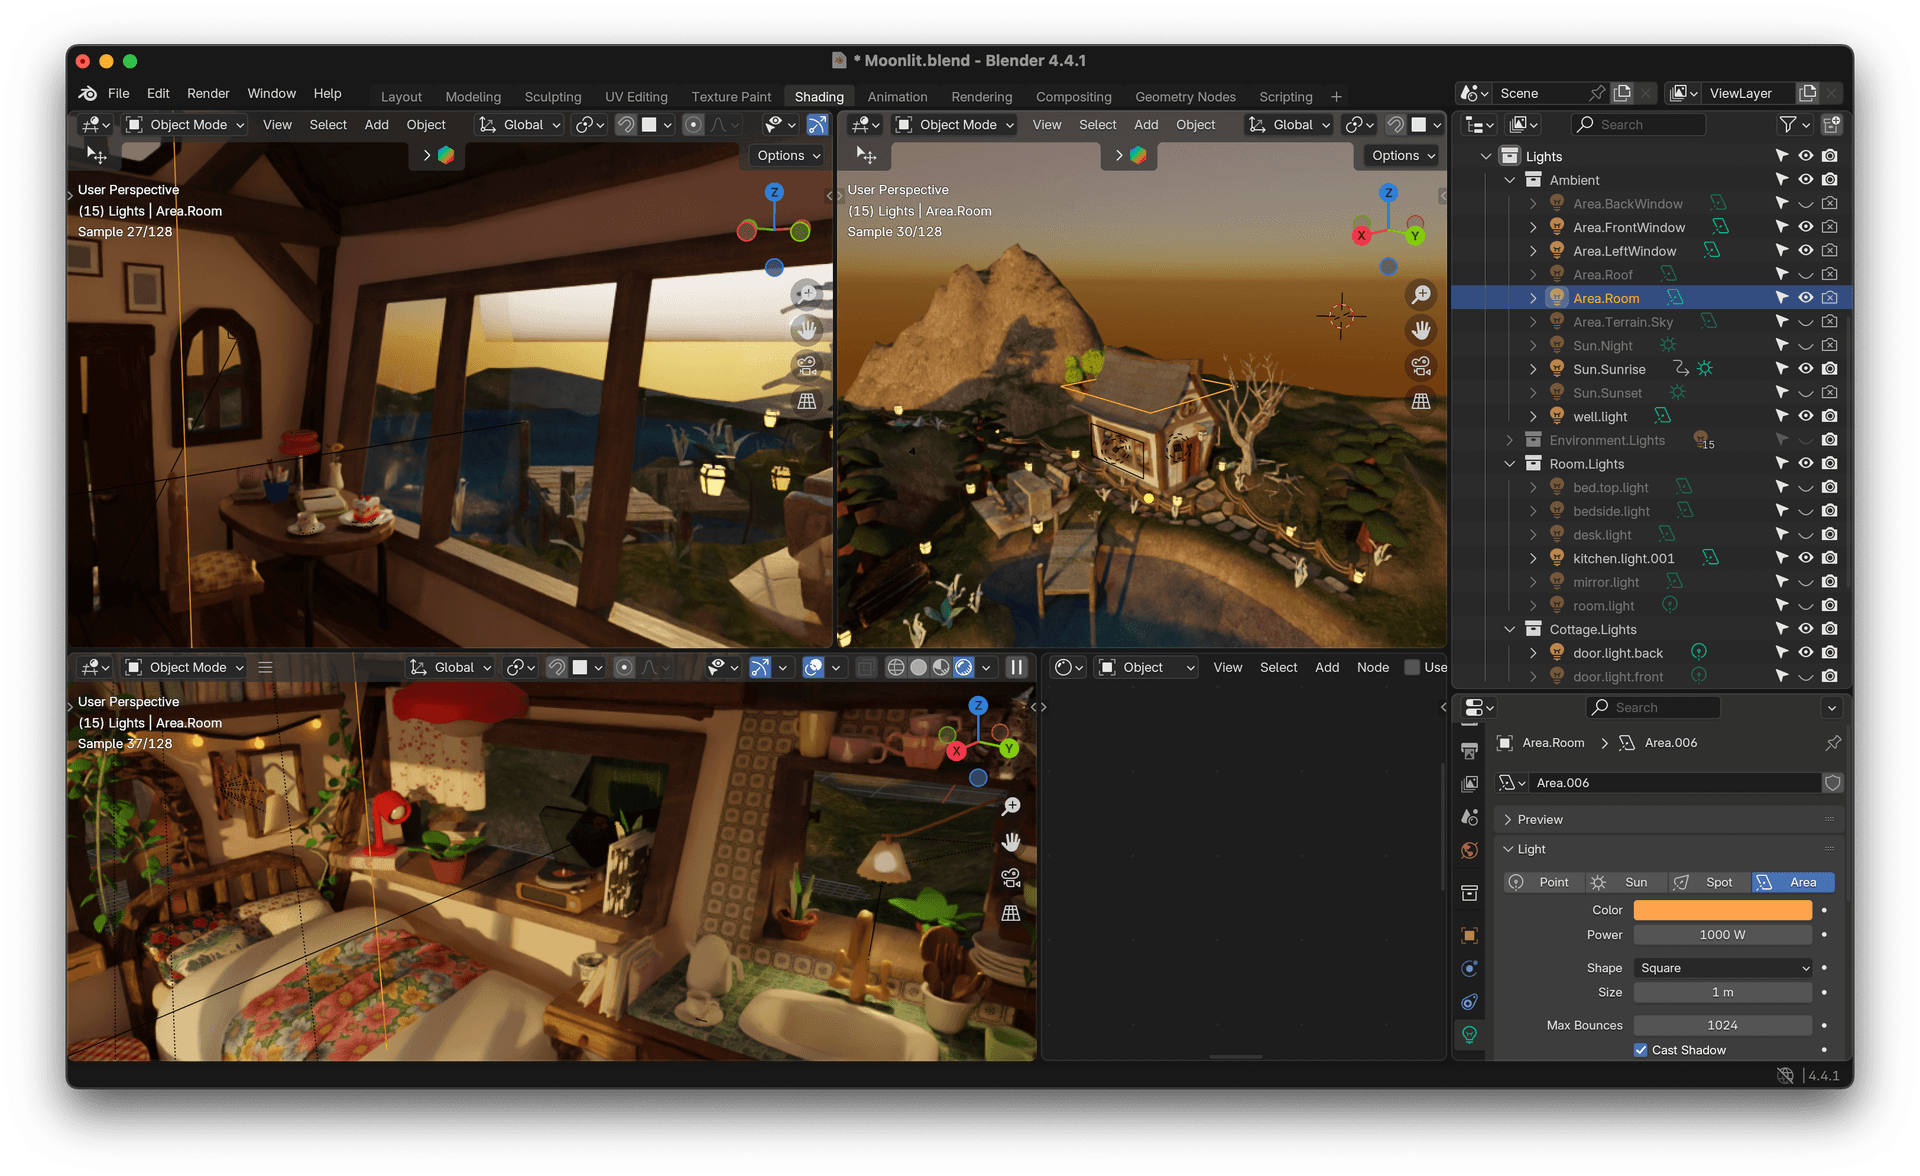Image resolution: width=1920 pixels, height=1176 pixels.
Task: Expand the Preview panel
Action: point(1540,819)
